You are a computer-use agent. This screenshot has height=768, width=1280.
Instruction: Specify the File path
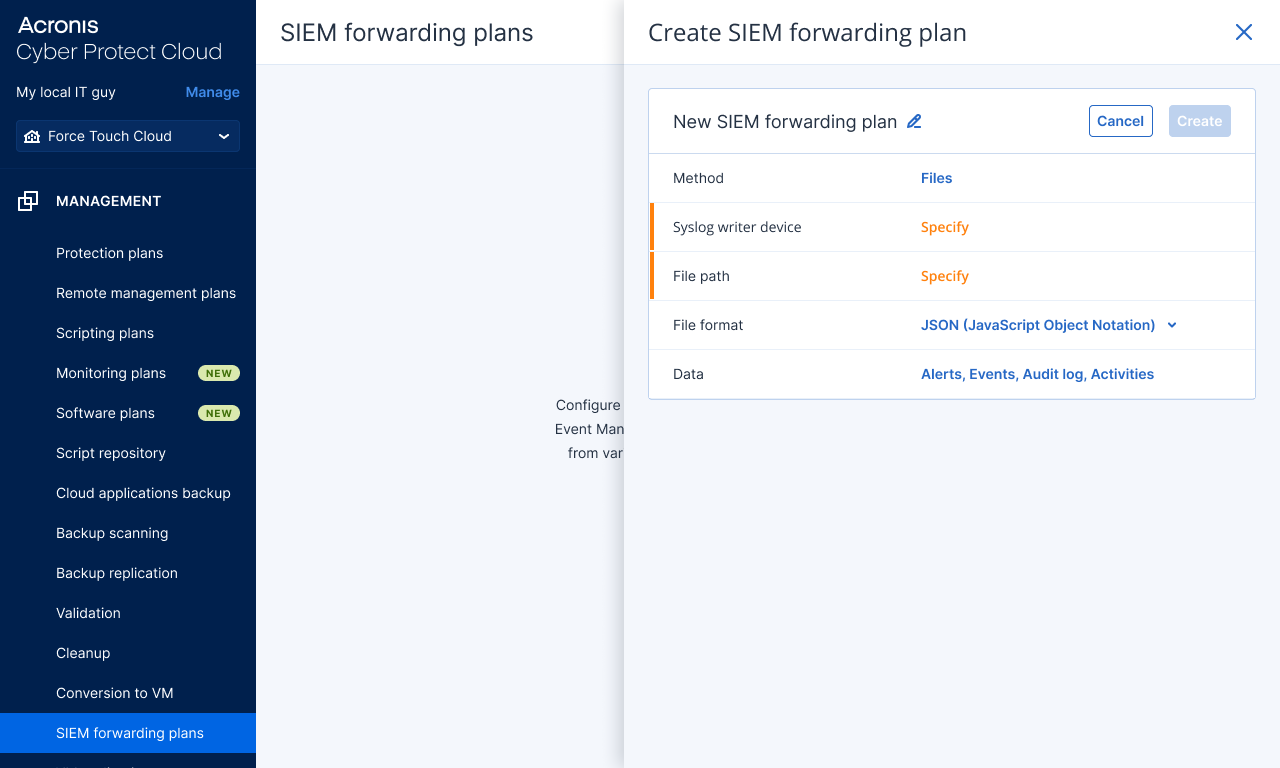[x=944, y=276]
